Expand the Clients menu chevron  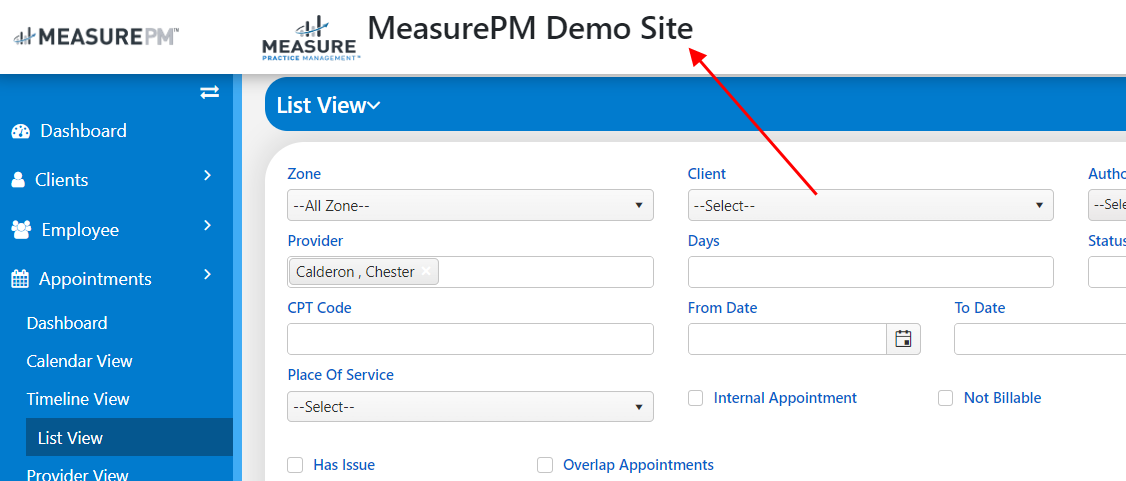tap(207, 176)
